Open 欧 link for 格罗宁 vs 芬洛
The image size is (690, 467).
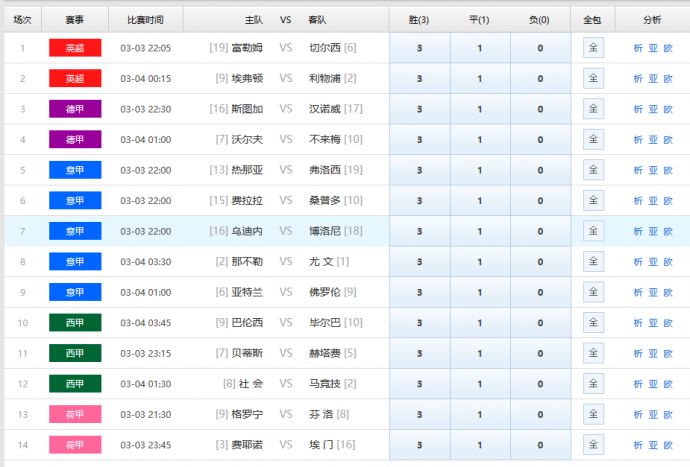tap(668, 414)
